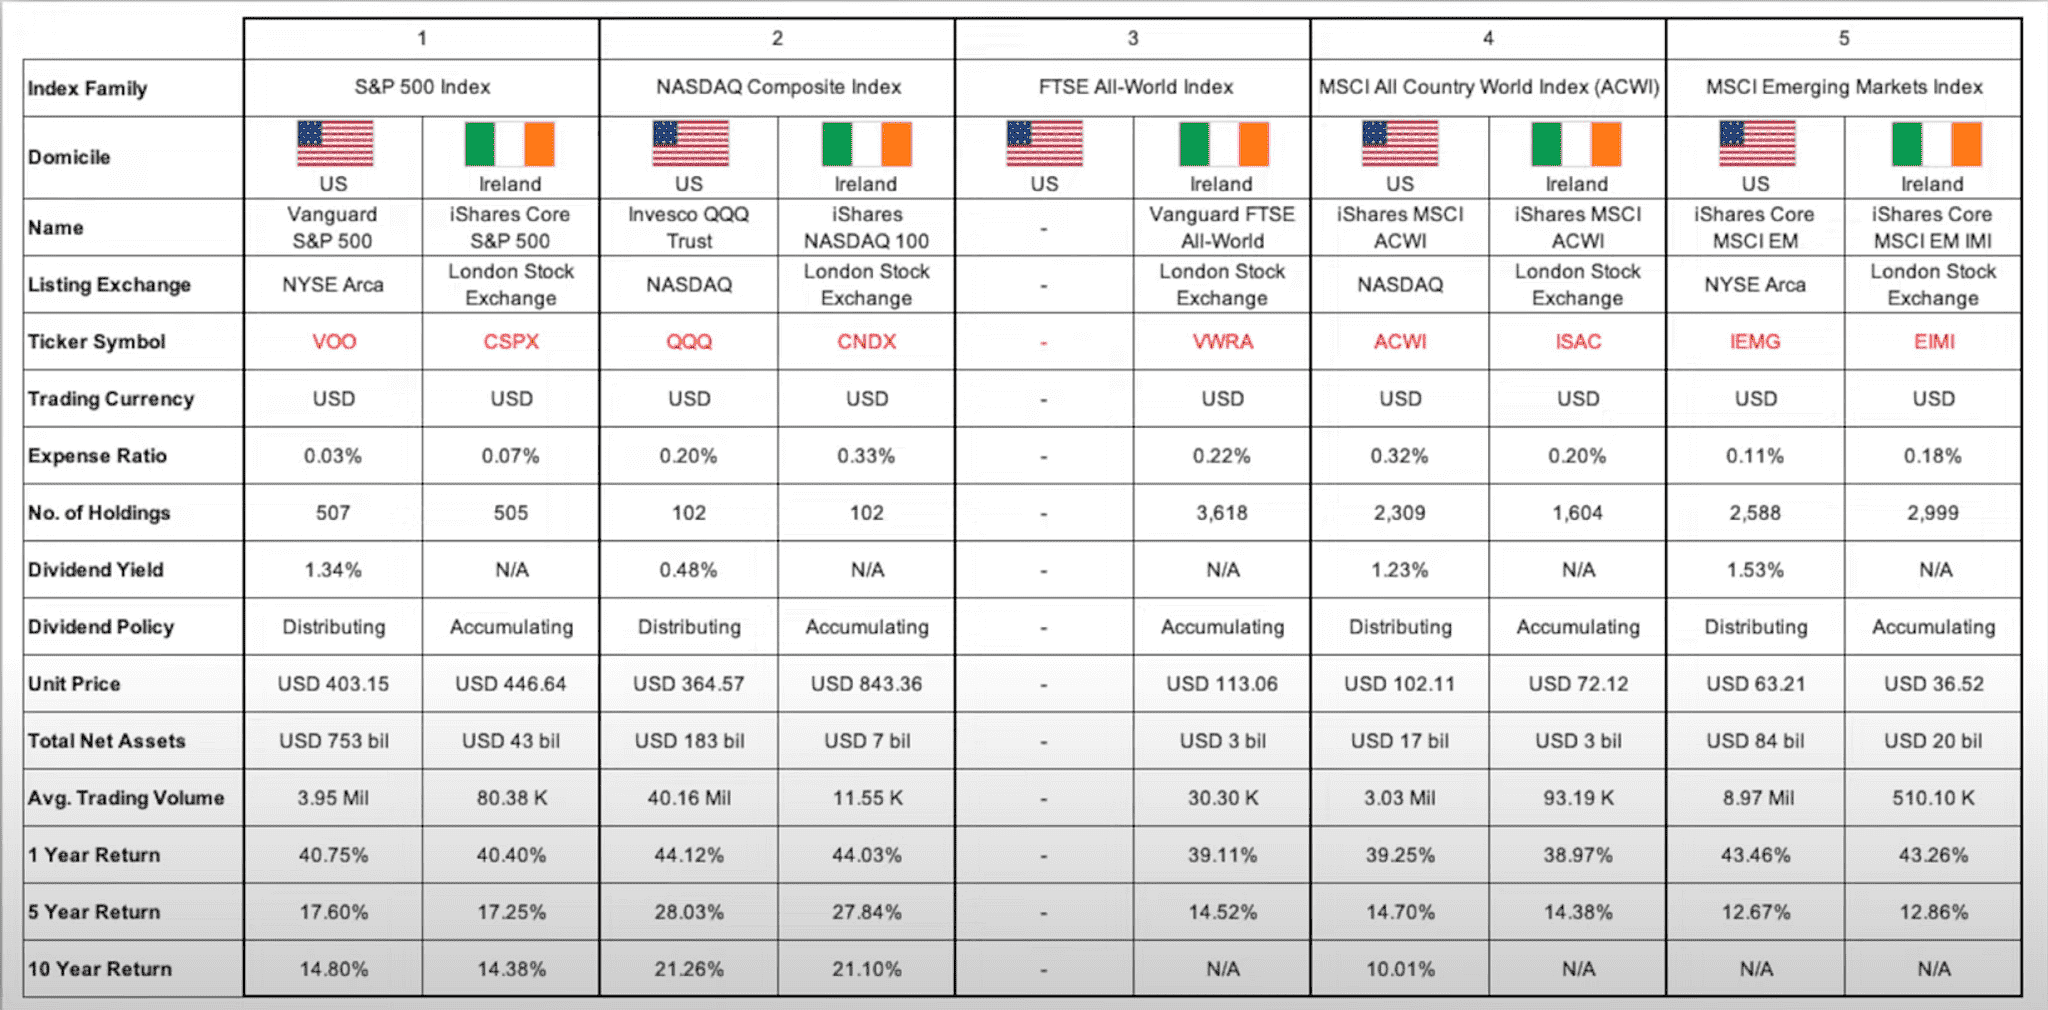Select the Expense Ratio row label
Image resolution: width=2048 pixels, height=1010 pixels.
[98, 456]
